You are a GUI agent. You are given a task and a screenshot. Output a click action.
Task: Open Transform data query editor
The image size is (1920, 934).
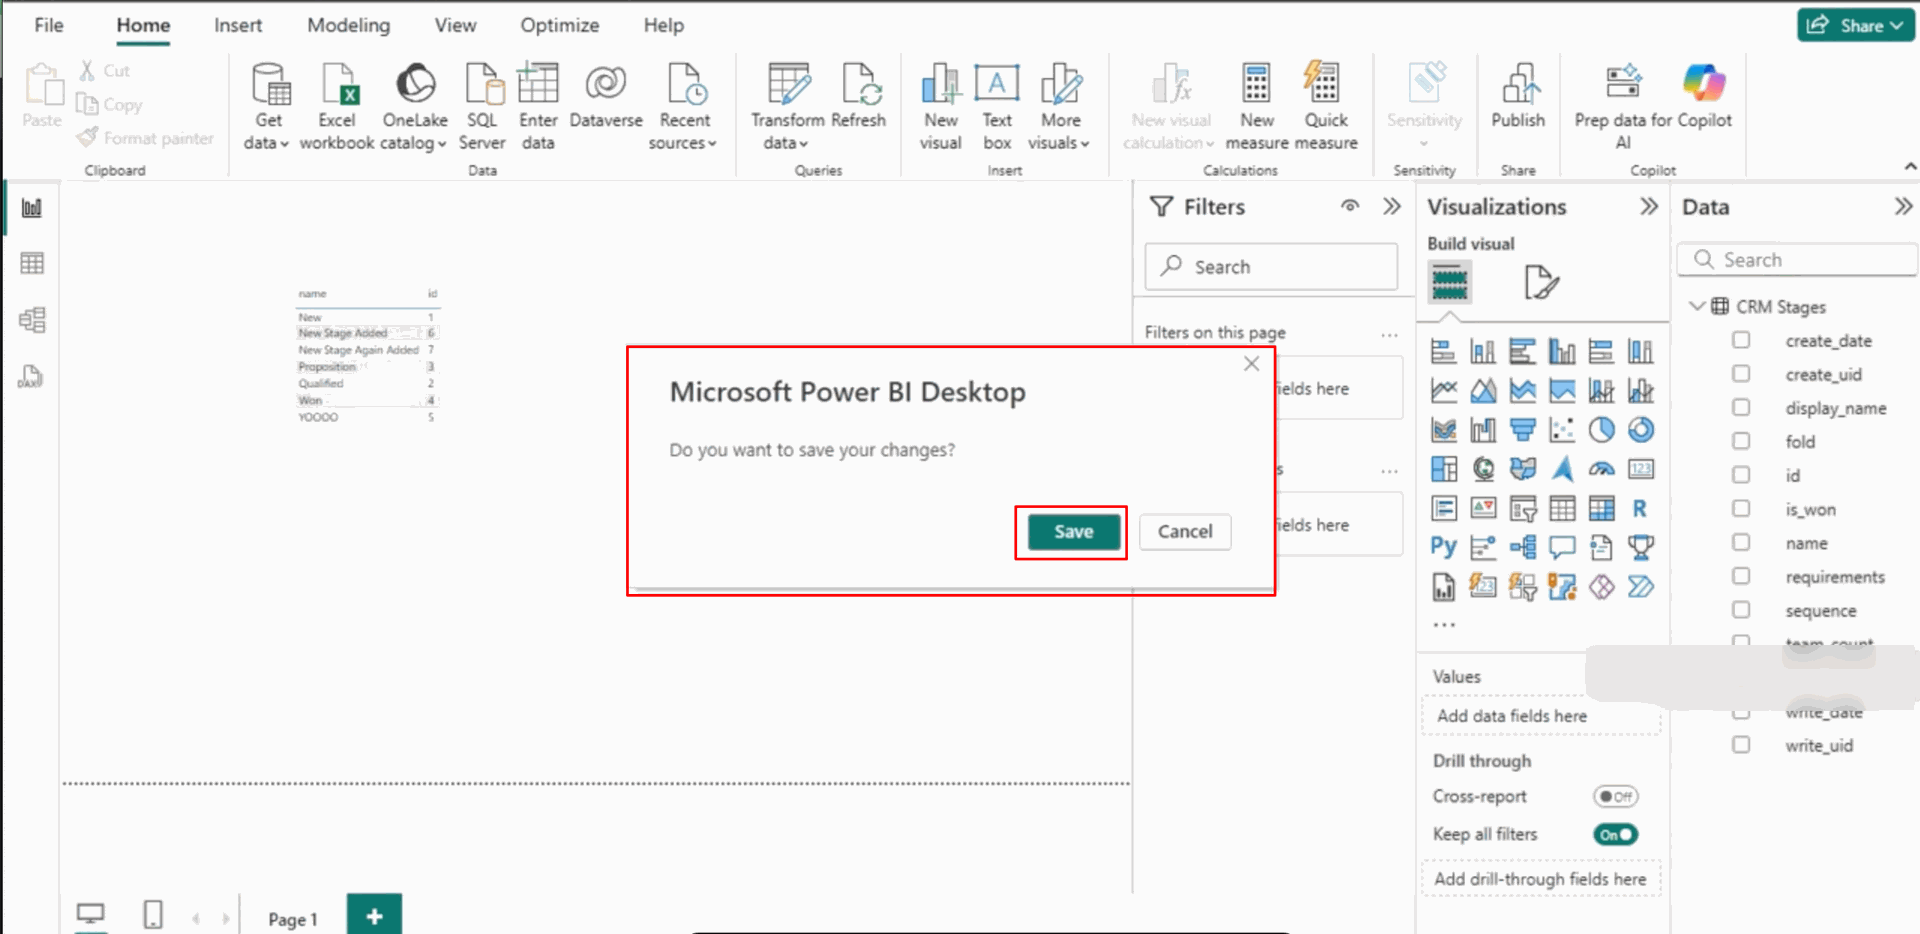pyautogui.click(x=788, y=107)
